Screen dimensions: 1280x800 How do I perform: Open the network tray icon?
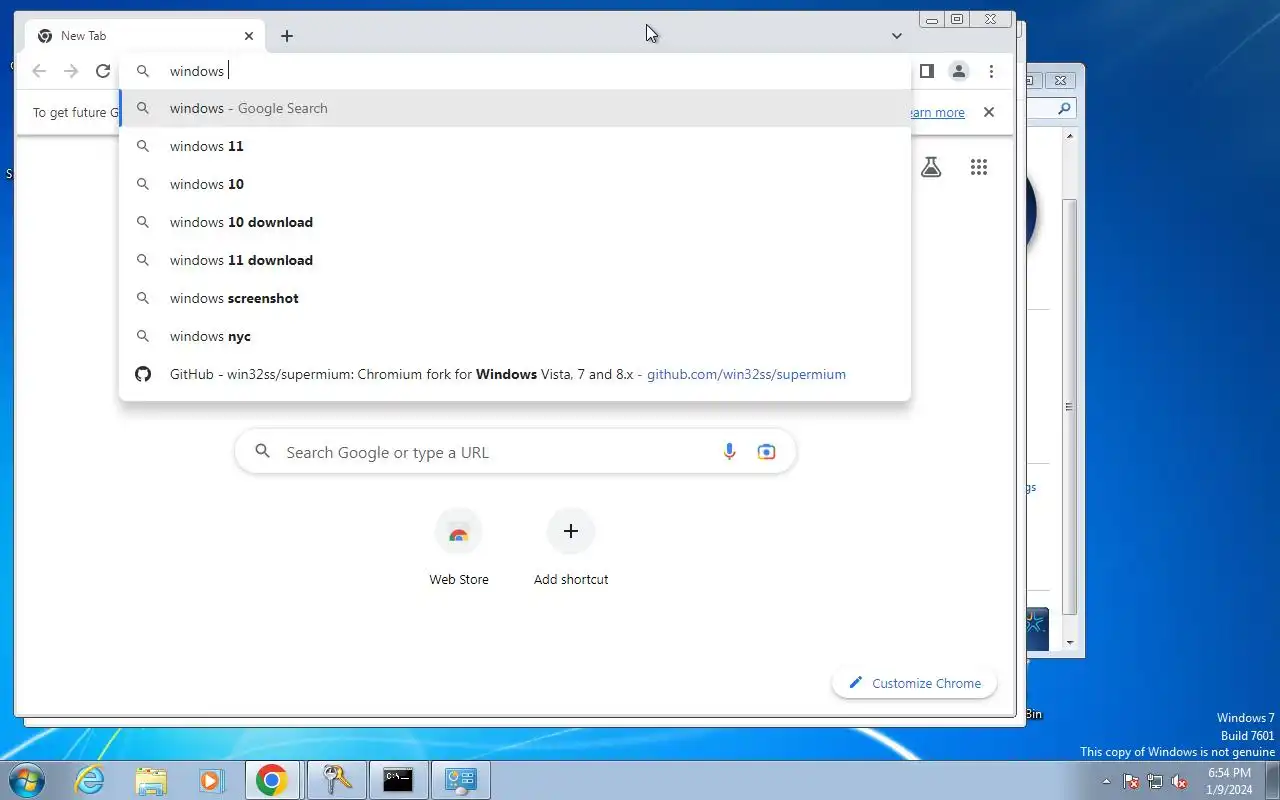(1155, 782)
